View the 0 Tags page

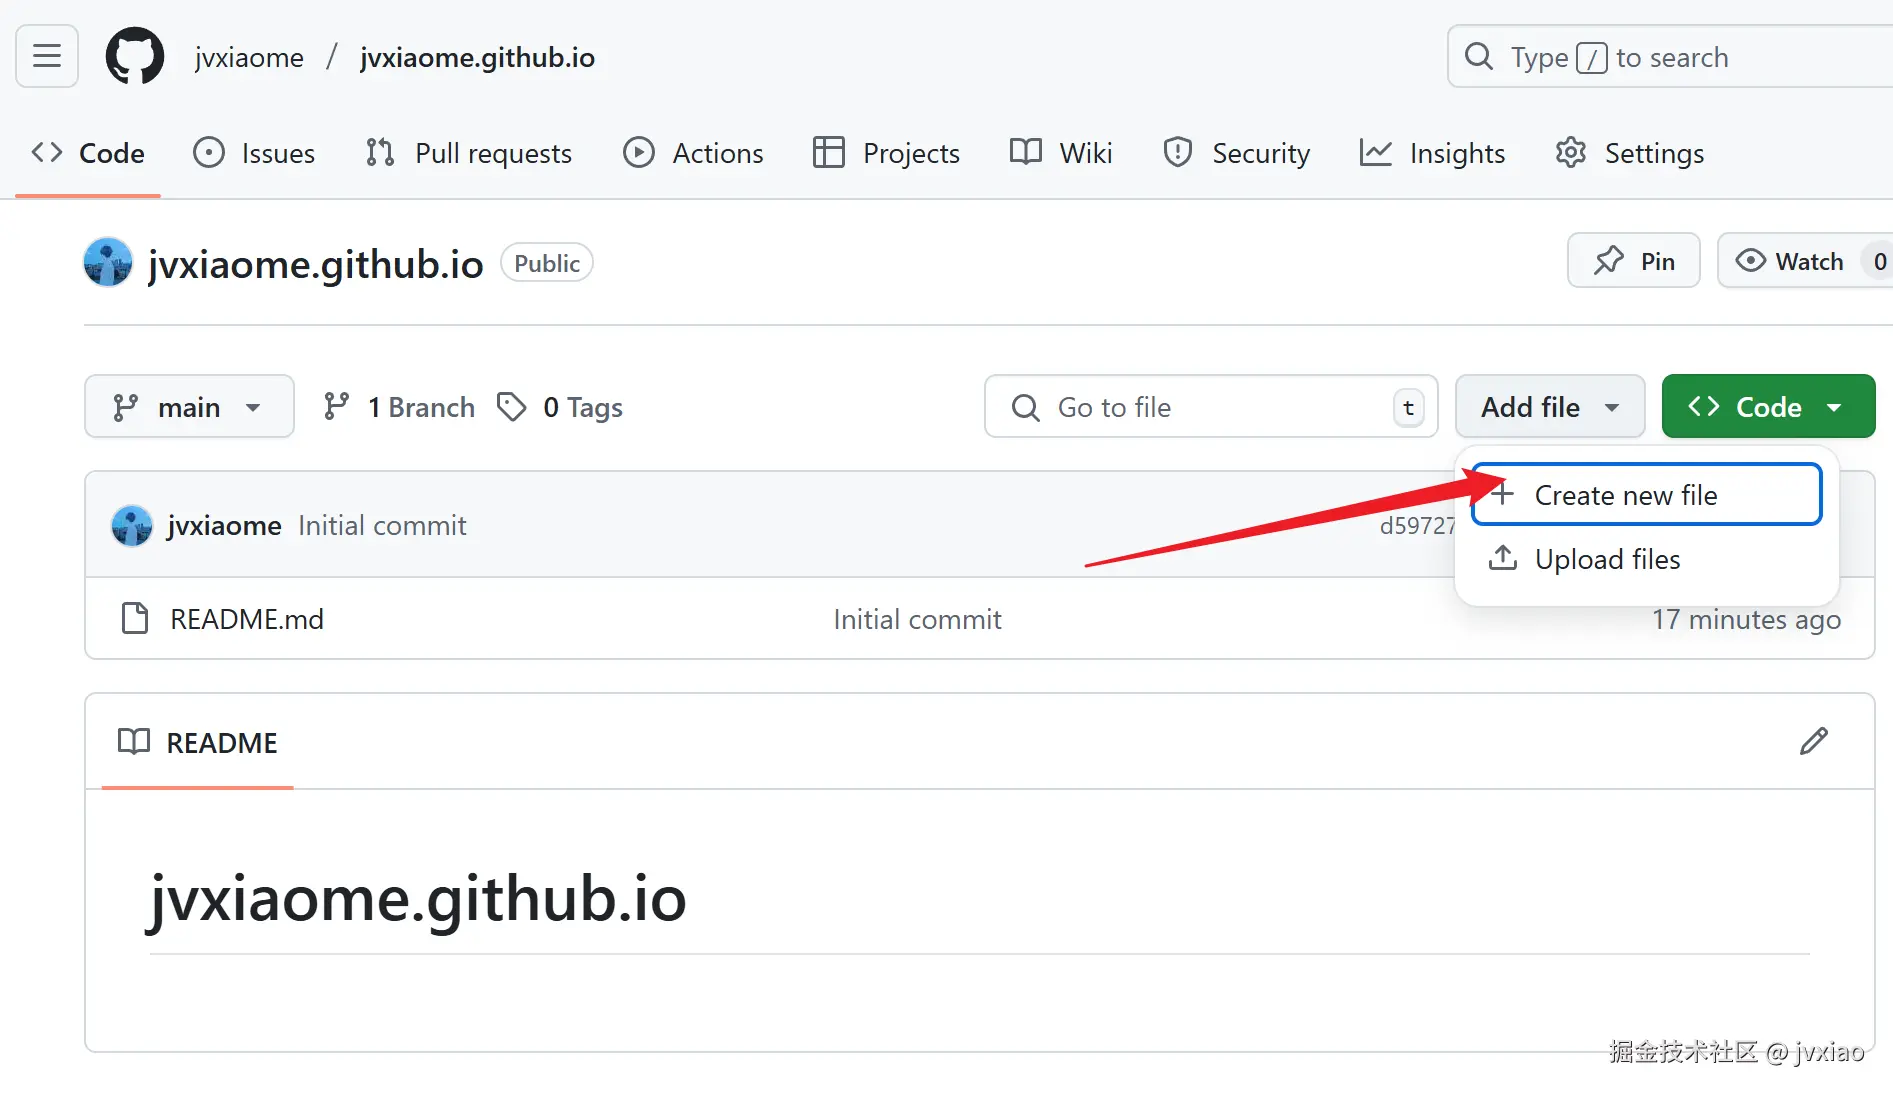click(x=560, y=407)
